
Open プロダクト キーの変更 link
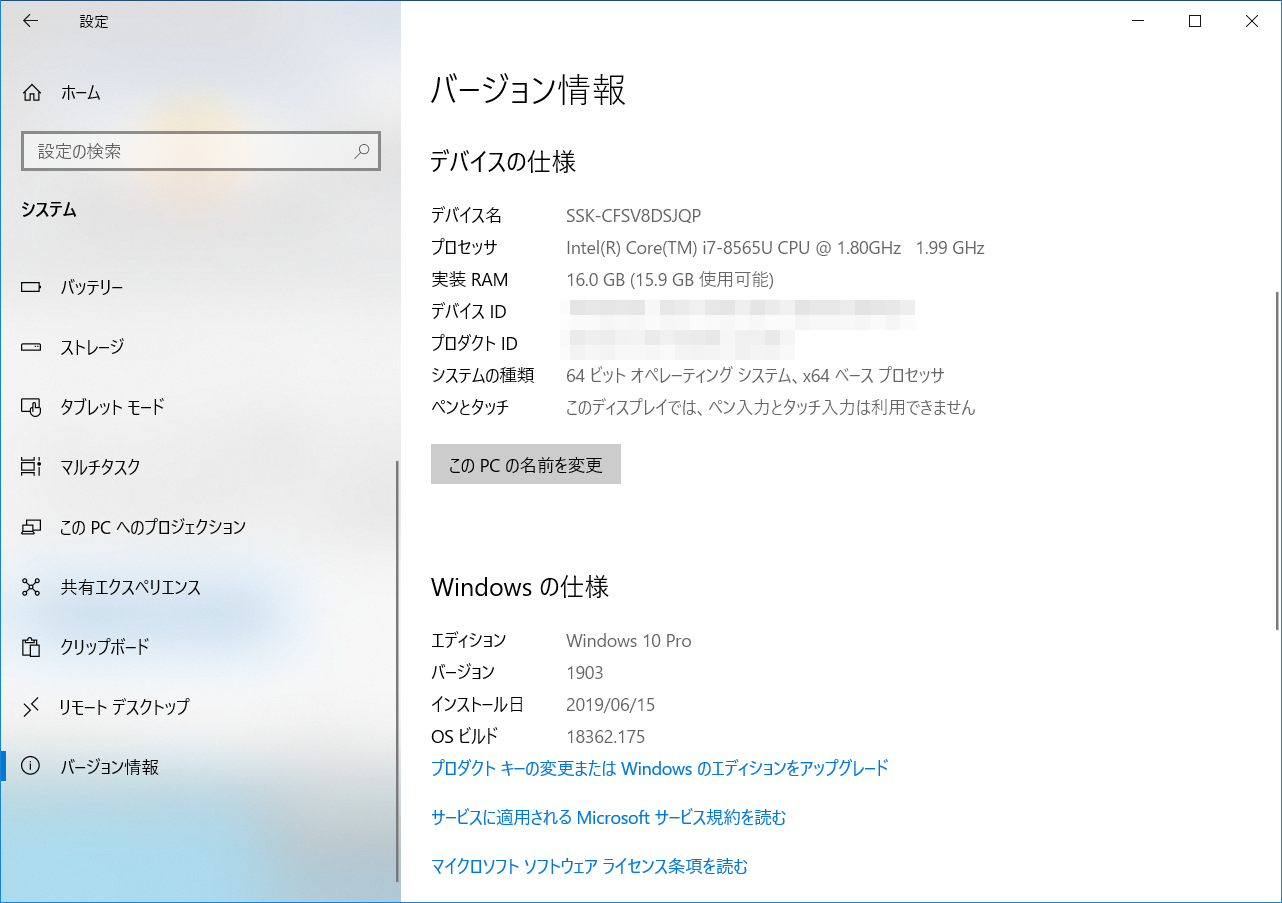[x=660, y=768]
